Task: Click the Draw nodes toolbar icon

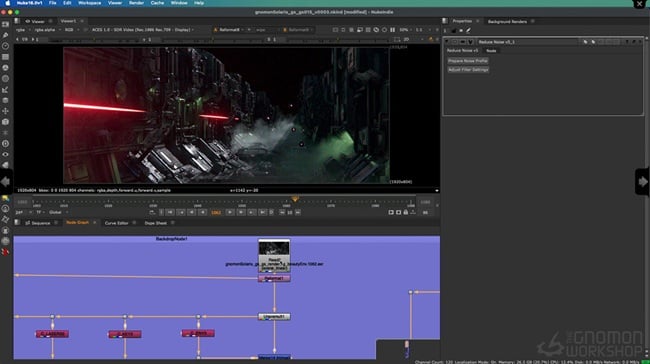Action: coord(5,35)
